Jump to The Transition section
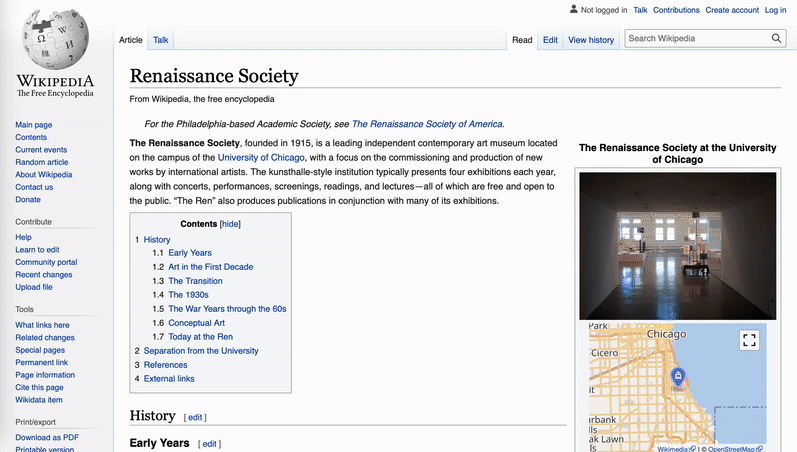The height and width of the screenshot is (452, 797). click(195, 281)
